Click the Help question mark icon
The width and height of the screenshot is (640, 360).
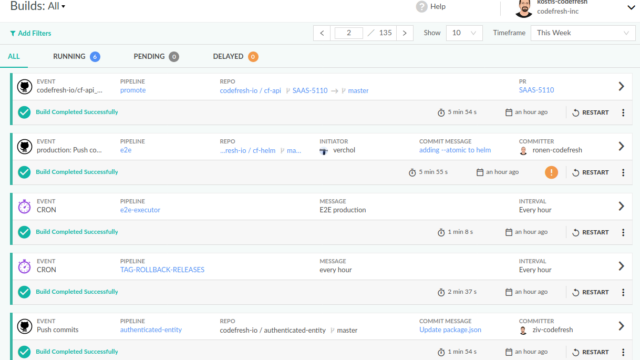[421, 7]
